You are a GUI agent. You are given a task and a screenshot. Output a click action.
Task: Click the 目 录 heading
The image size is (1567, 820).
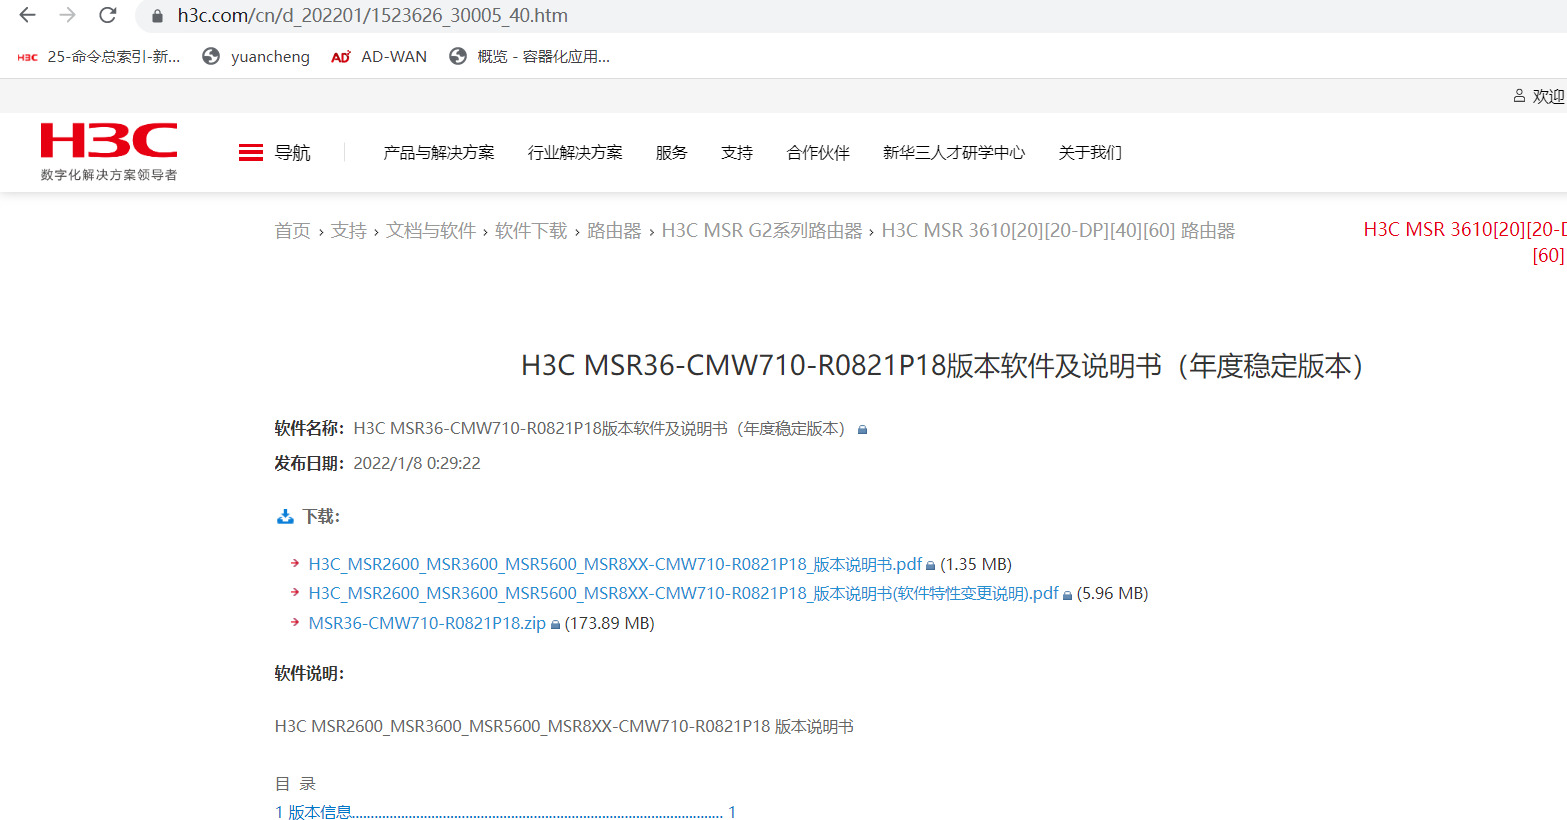click(x=295, y=783)
